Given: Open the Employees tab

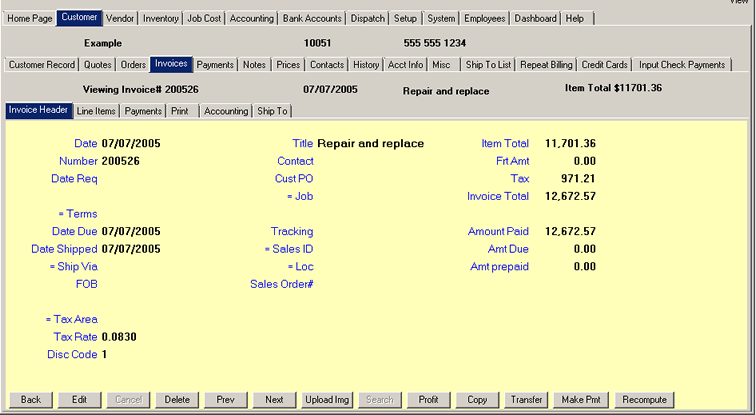Looking at the screenshot, I should [485, 18].
